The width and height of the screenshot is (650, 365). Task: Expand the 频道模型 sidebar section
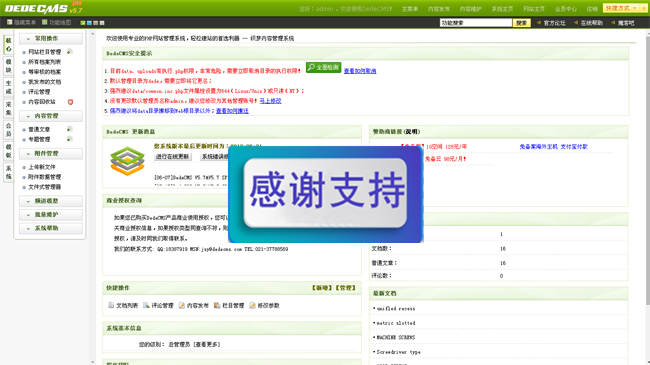click(51, 201)
